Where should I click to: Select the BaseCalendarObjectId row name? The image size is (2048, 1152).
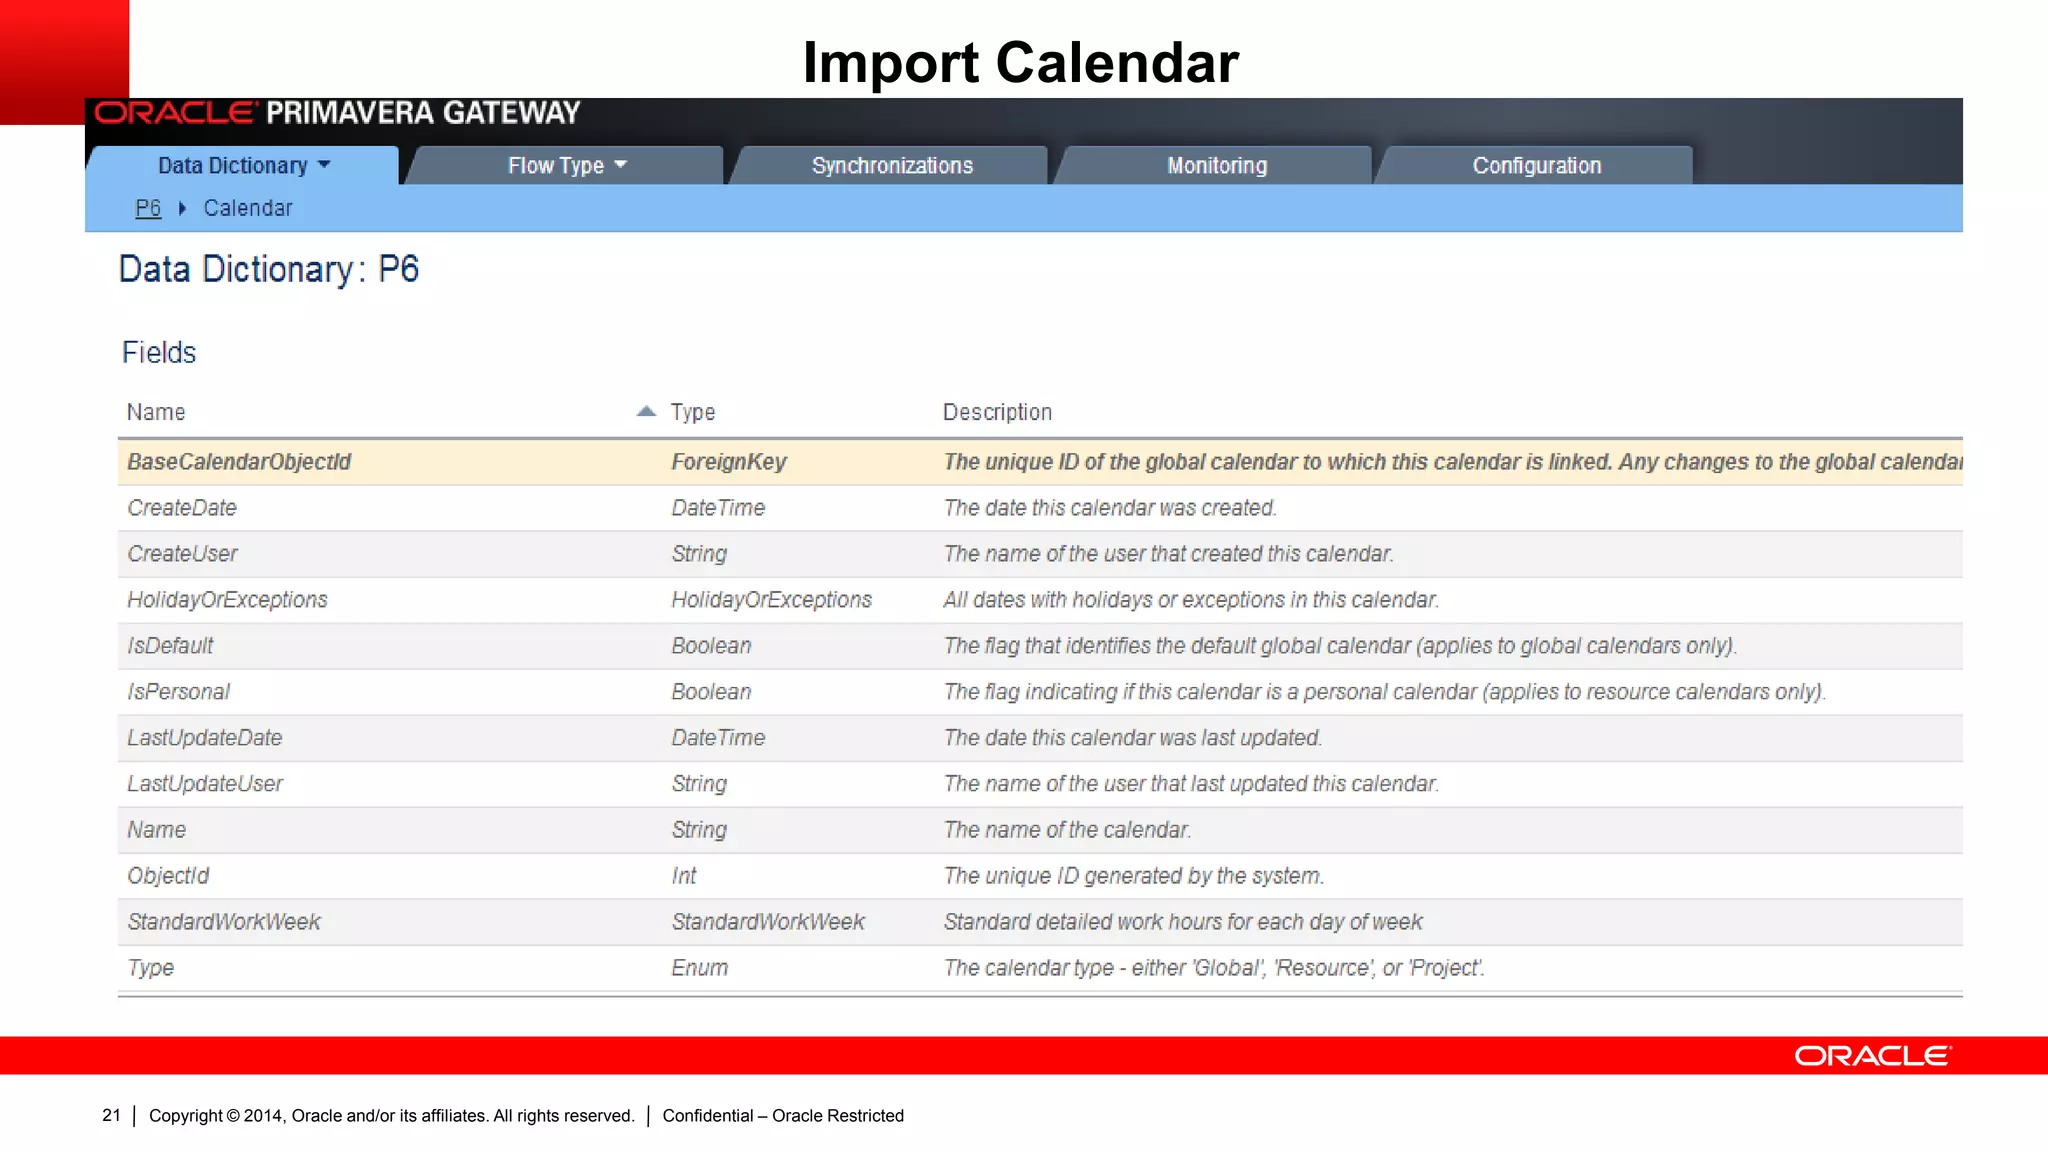239,462
